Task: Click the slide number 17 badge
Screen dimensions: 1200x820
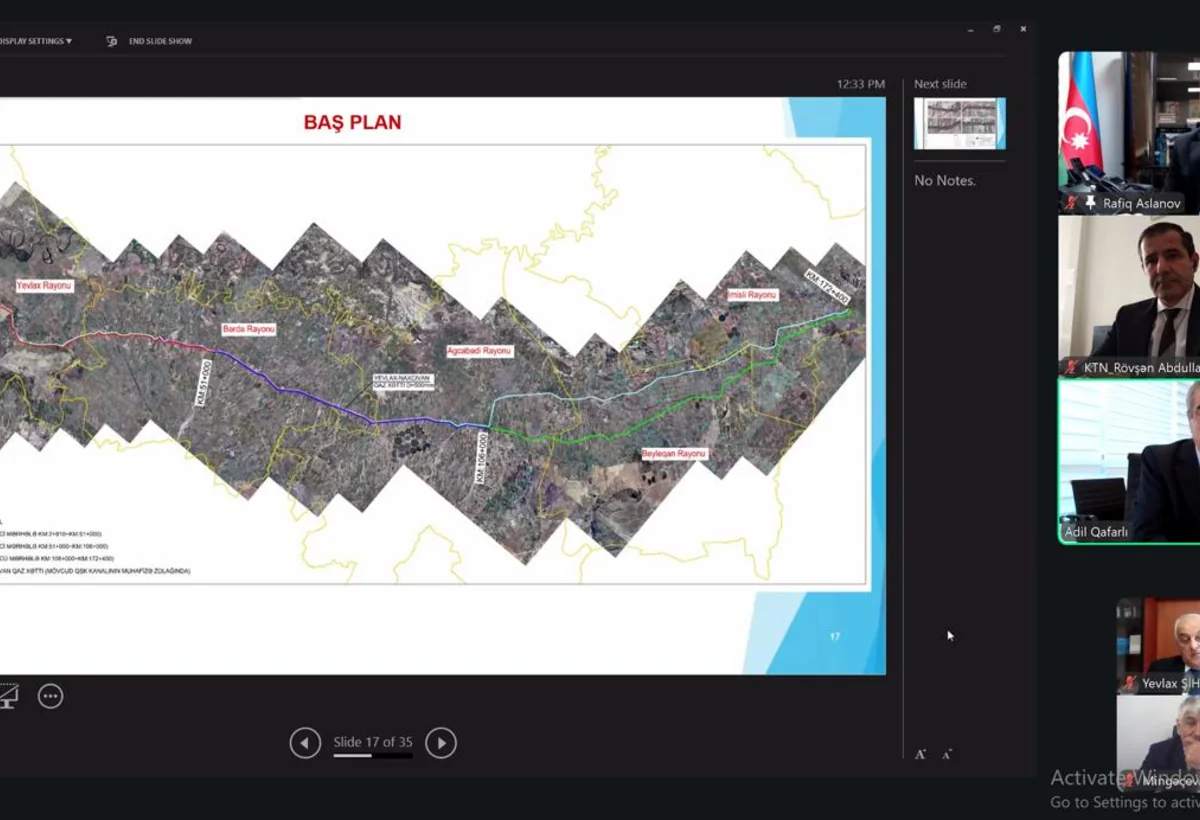Action: [835, 636]
